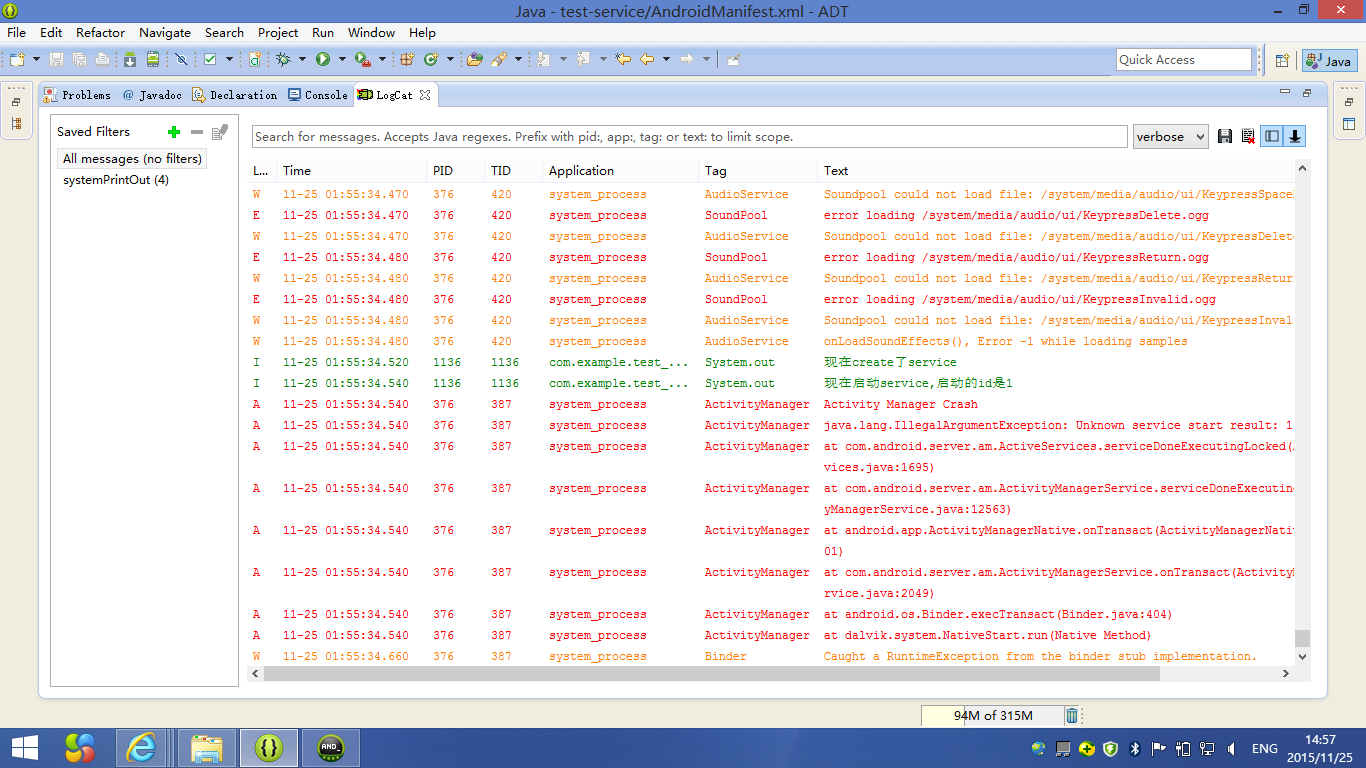The height and width of the screenshot is (768, 1366).
Task: Switch to the Console tab
Action: point(318,95)
